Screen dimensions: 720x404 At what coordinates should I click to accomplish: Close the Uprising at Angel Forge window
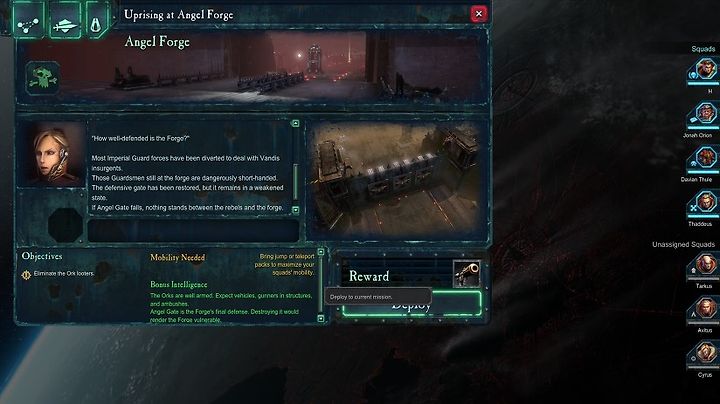click(478, 14)
